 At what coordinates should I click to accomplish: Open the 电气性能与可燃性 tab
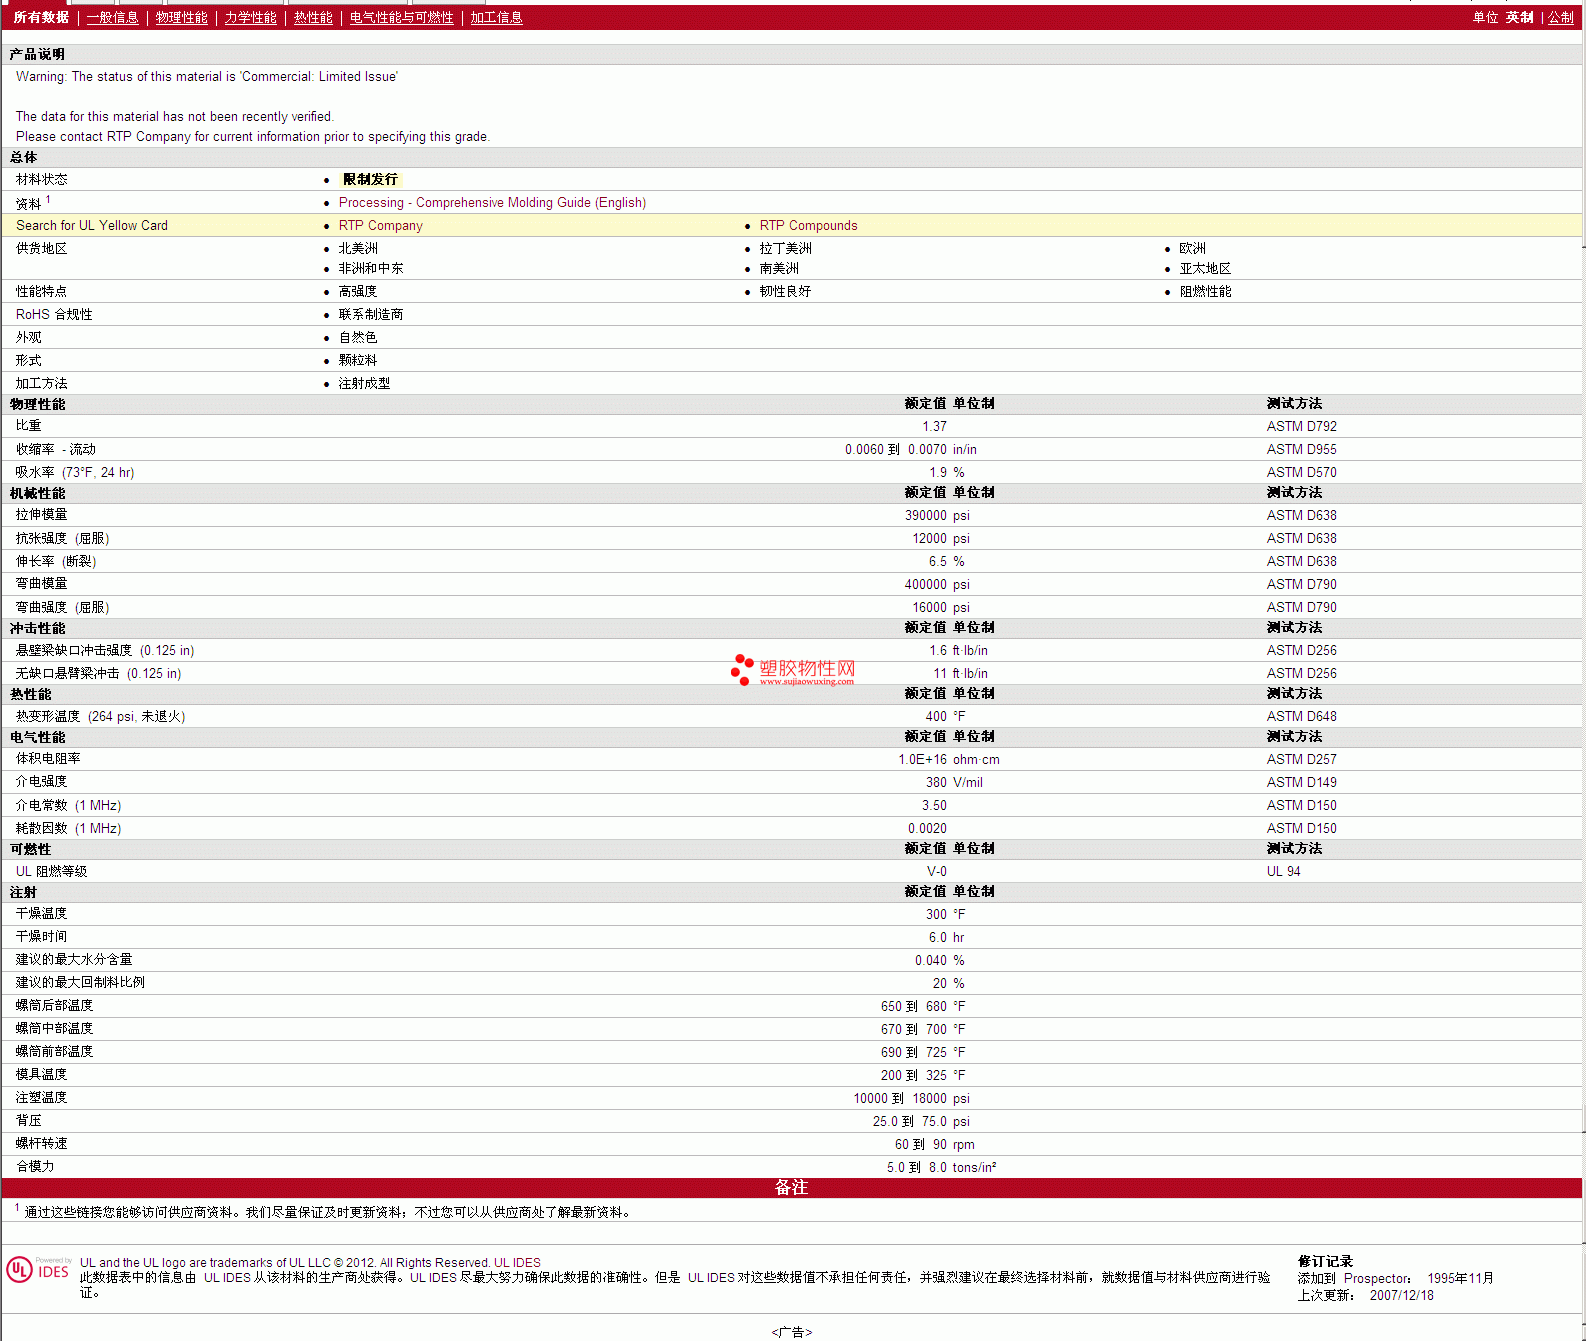pos(401,17)
